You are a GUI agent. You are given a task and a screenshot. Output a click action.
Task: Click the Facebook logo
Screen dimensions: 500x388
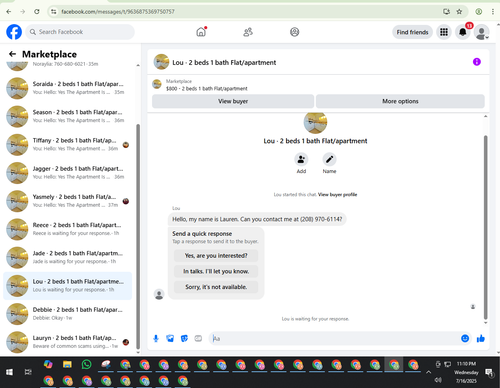14,32
